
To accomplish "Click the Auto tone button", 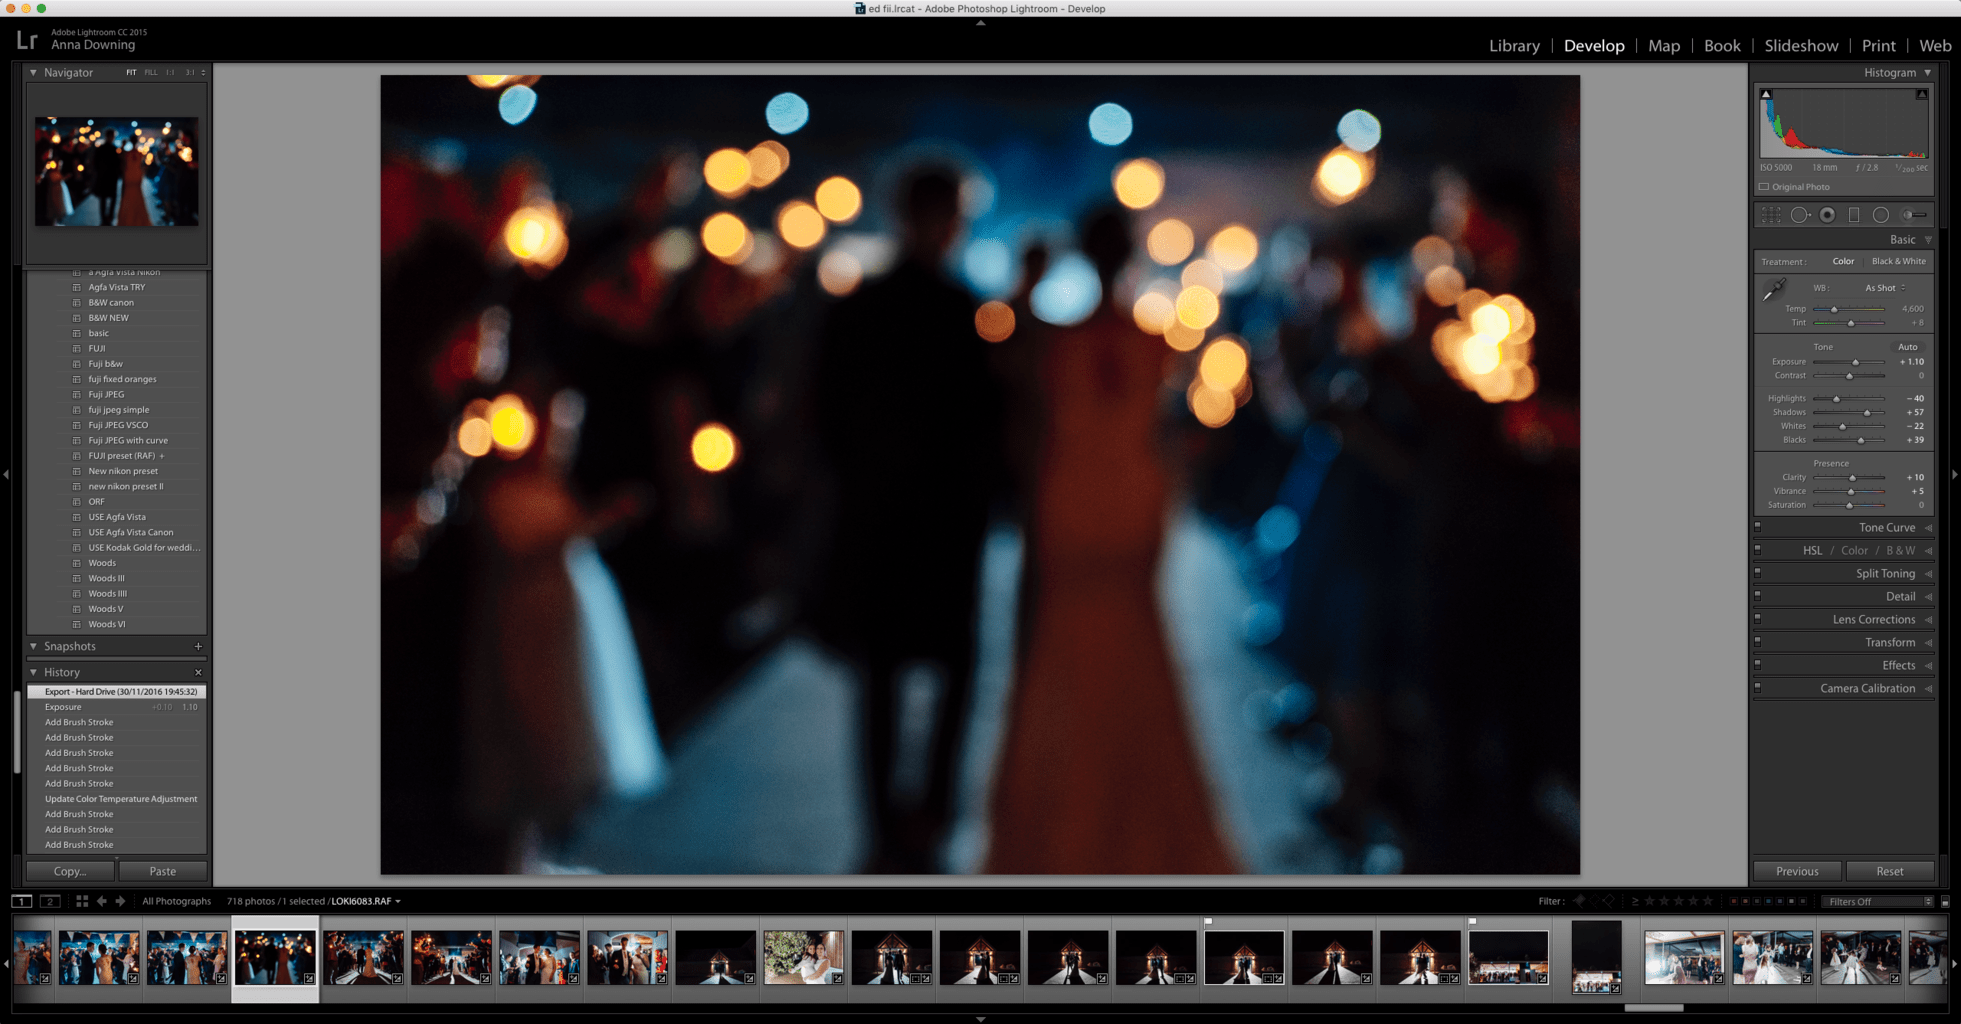I will click(1907, 347).
